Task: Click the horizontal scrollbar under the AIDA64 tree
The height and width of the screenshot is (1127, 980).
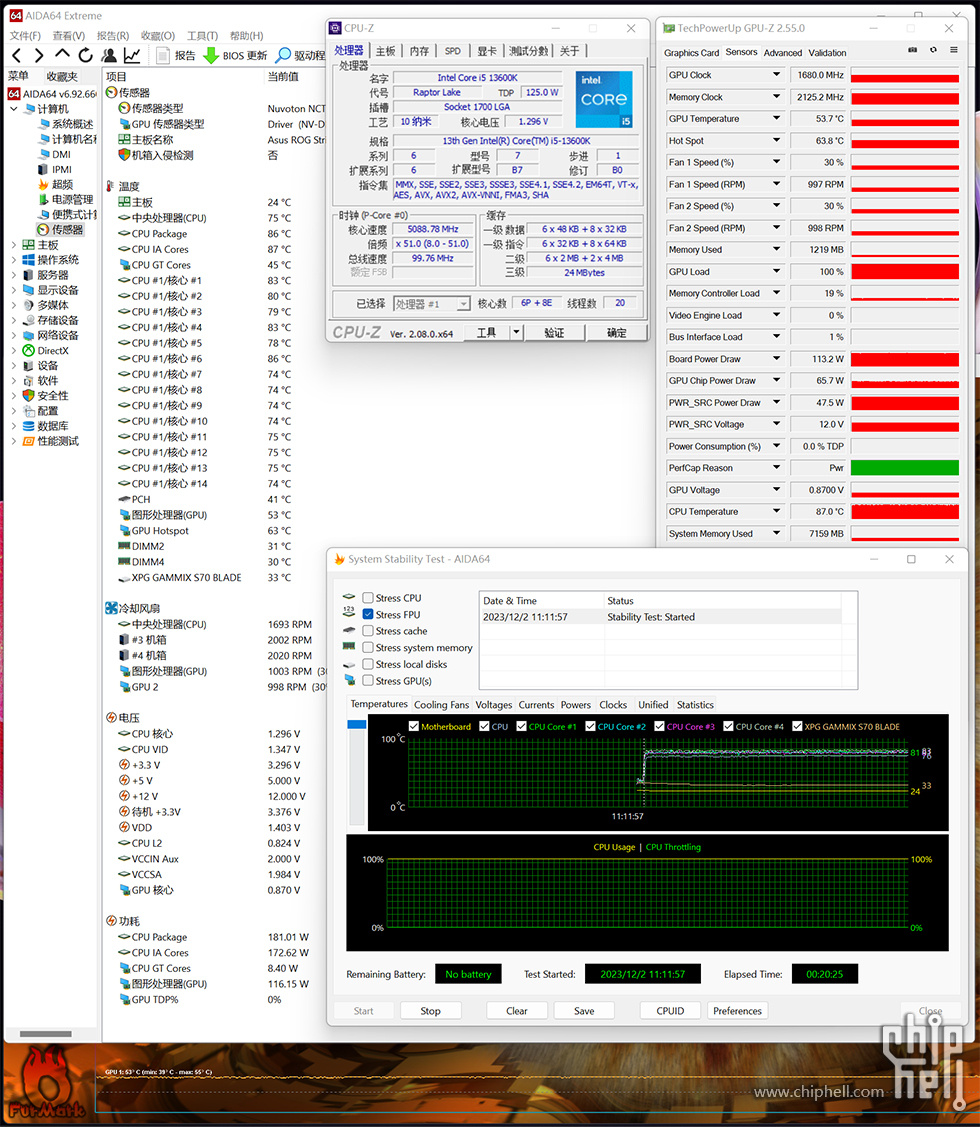Action: tap(45, 1034)
